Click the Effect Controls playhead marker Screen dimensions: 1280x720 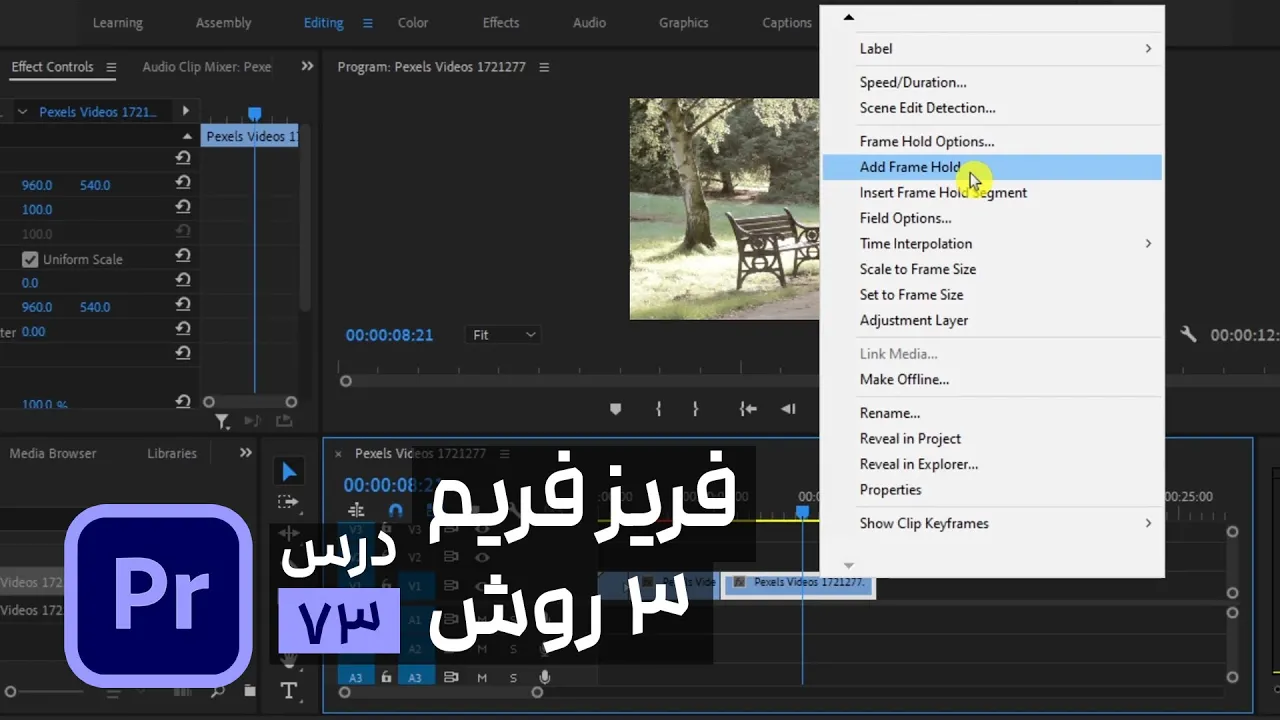254,114
